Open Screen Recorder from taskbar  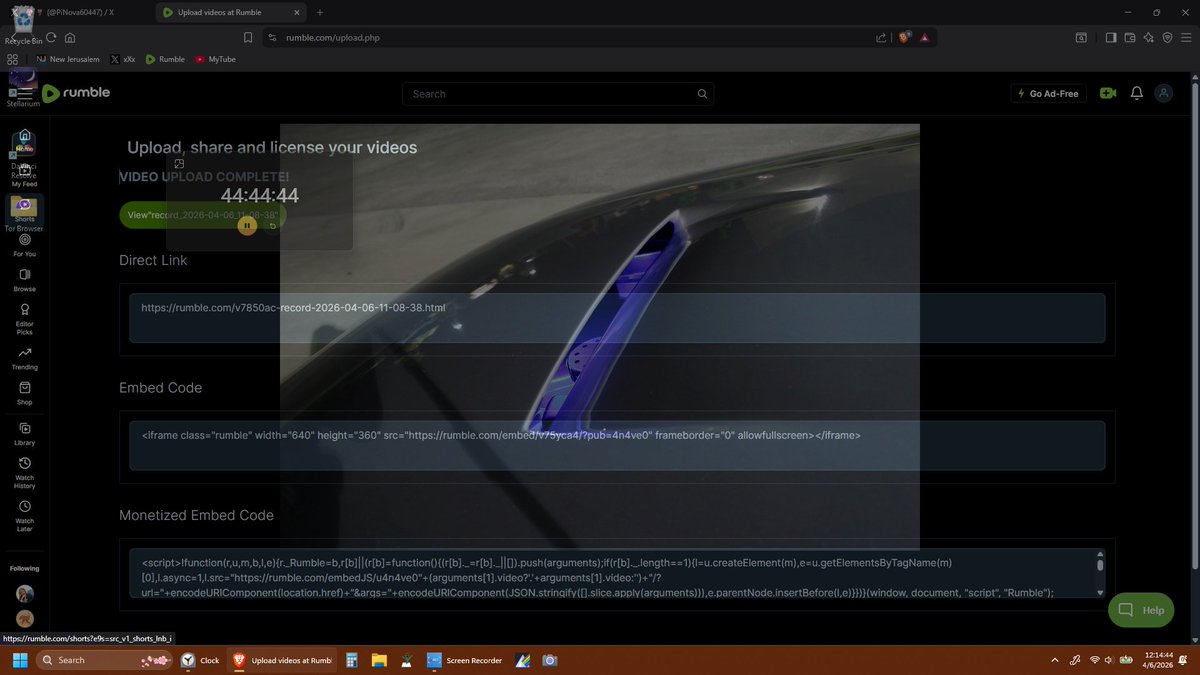coord(465,660)
